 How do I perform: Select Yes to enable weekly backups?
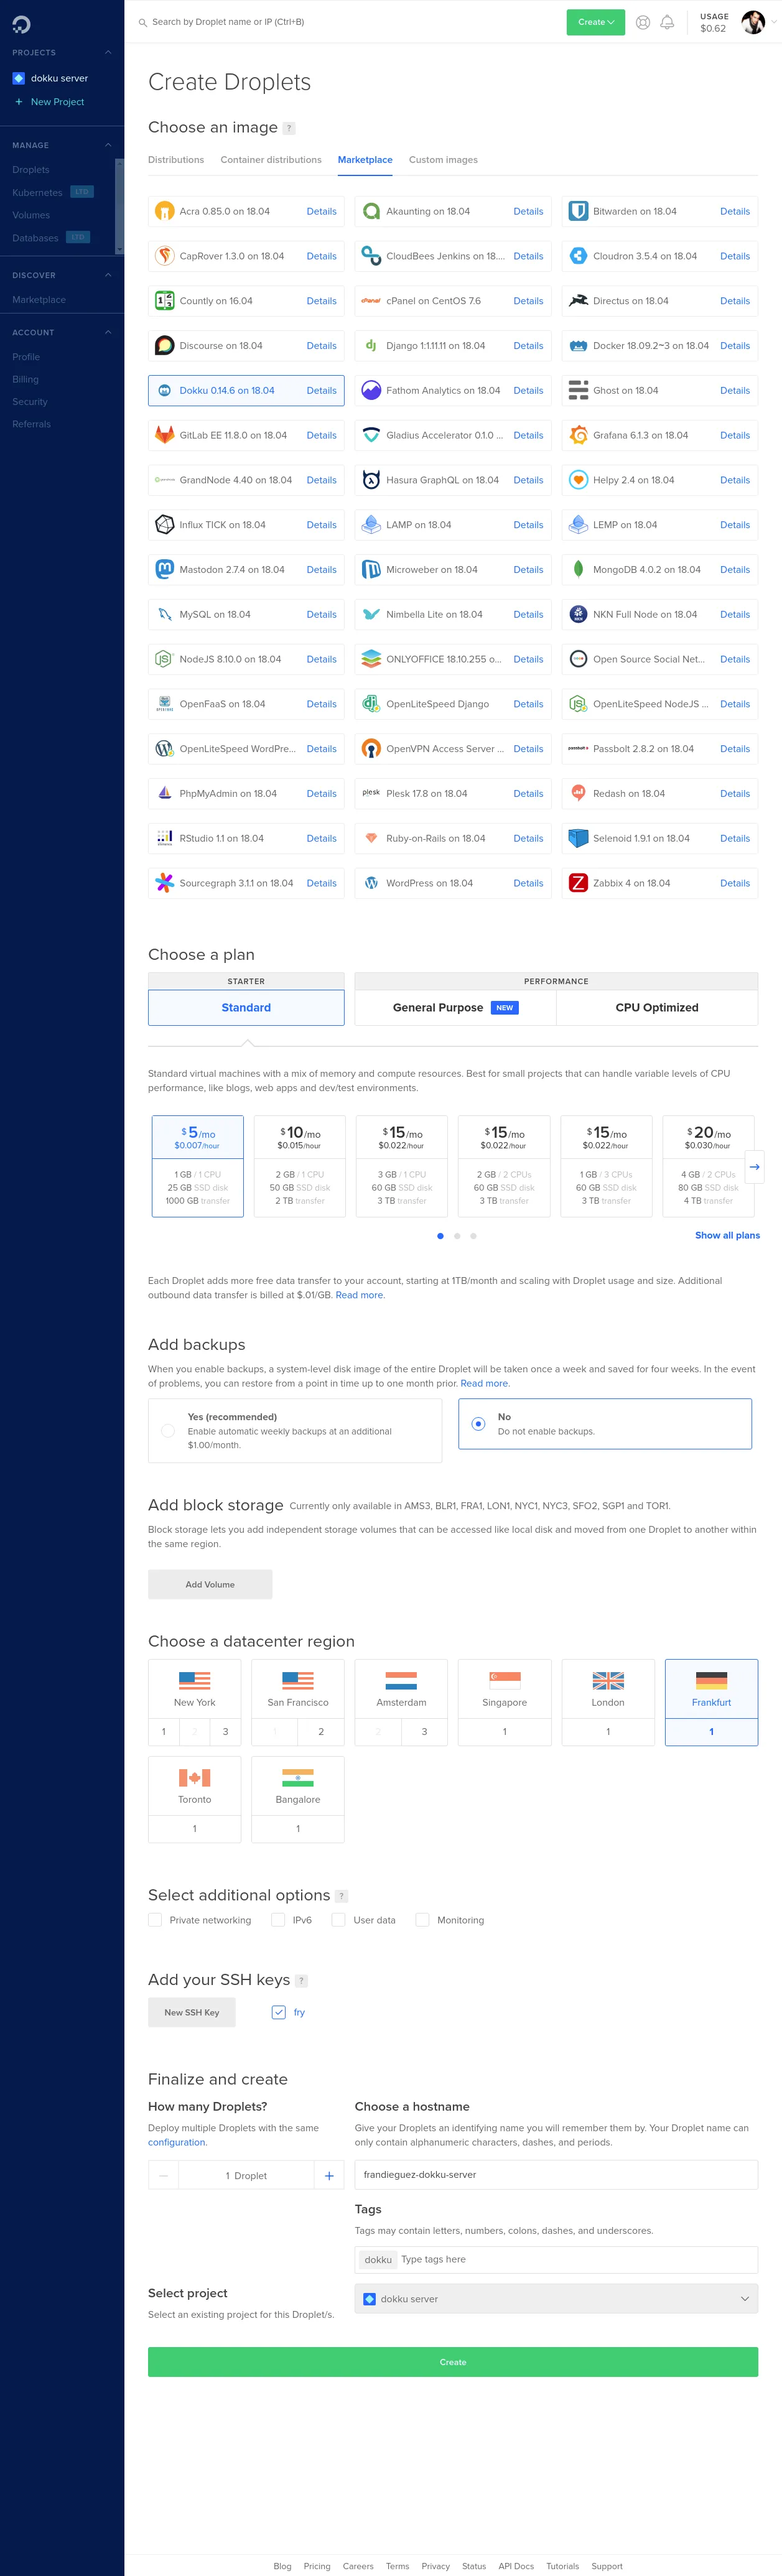(168, 1431)
